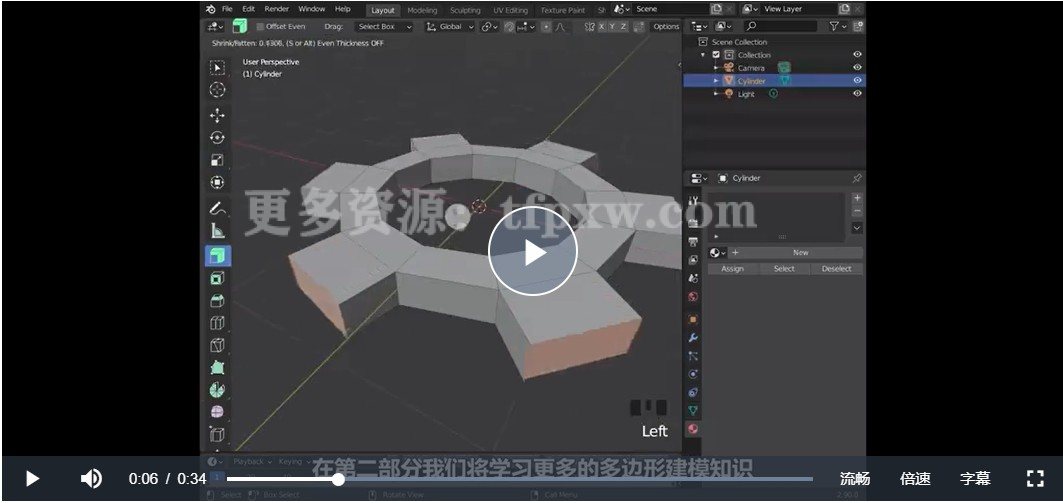Hide the Cylinder via eye icon
Viewport: 1063px width, 503px height.
point(857,80)
